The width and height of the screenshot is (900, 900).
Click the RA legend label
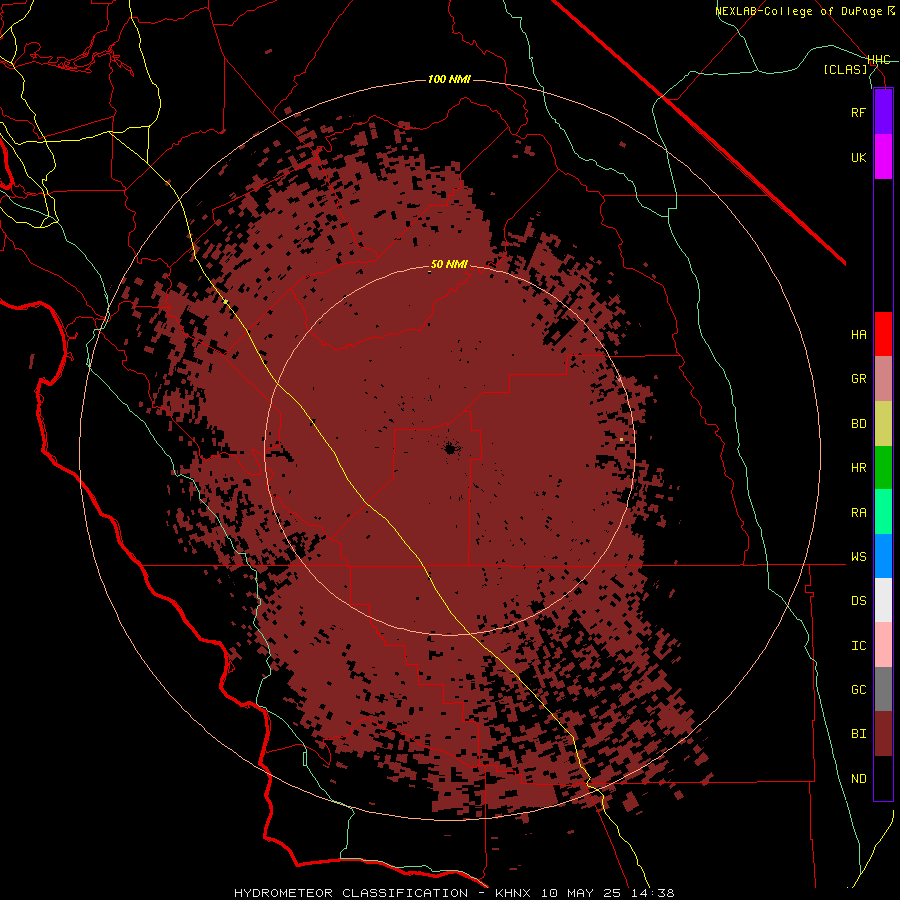858,513
